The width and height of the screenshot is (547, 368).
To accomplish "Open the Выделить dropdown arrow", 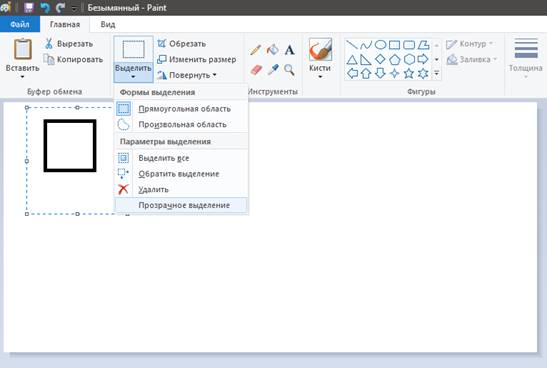I will point(133,77).
